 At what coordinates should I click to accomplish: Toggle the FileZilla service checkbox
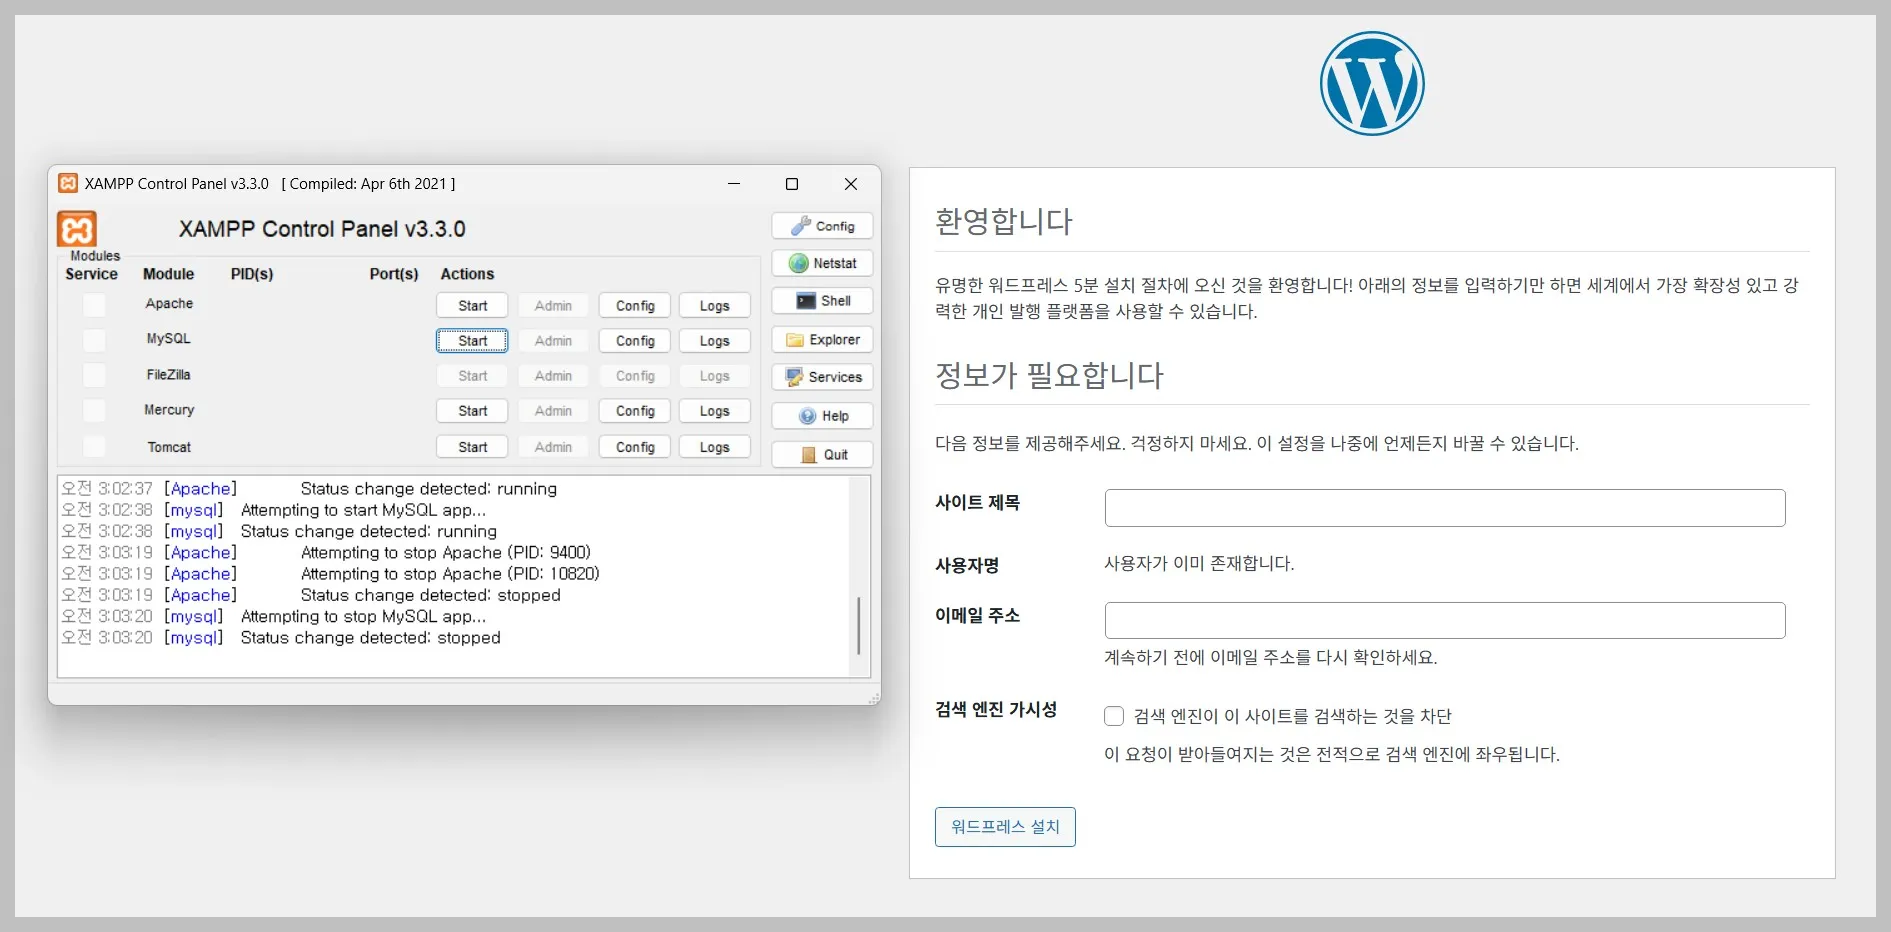point(94,375)
